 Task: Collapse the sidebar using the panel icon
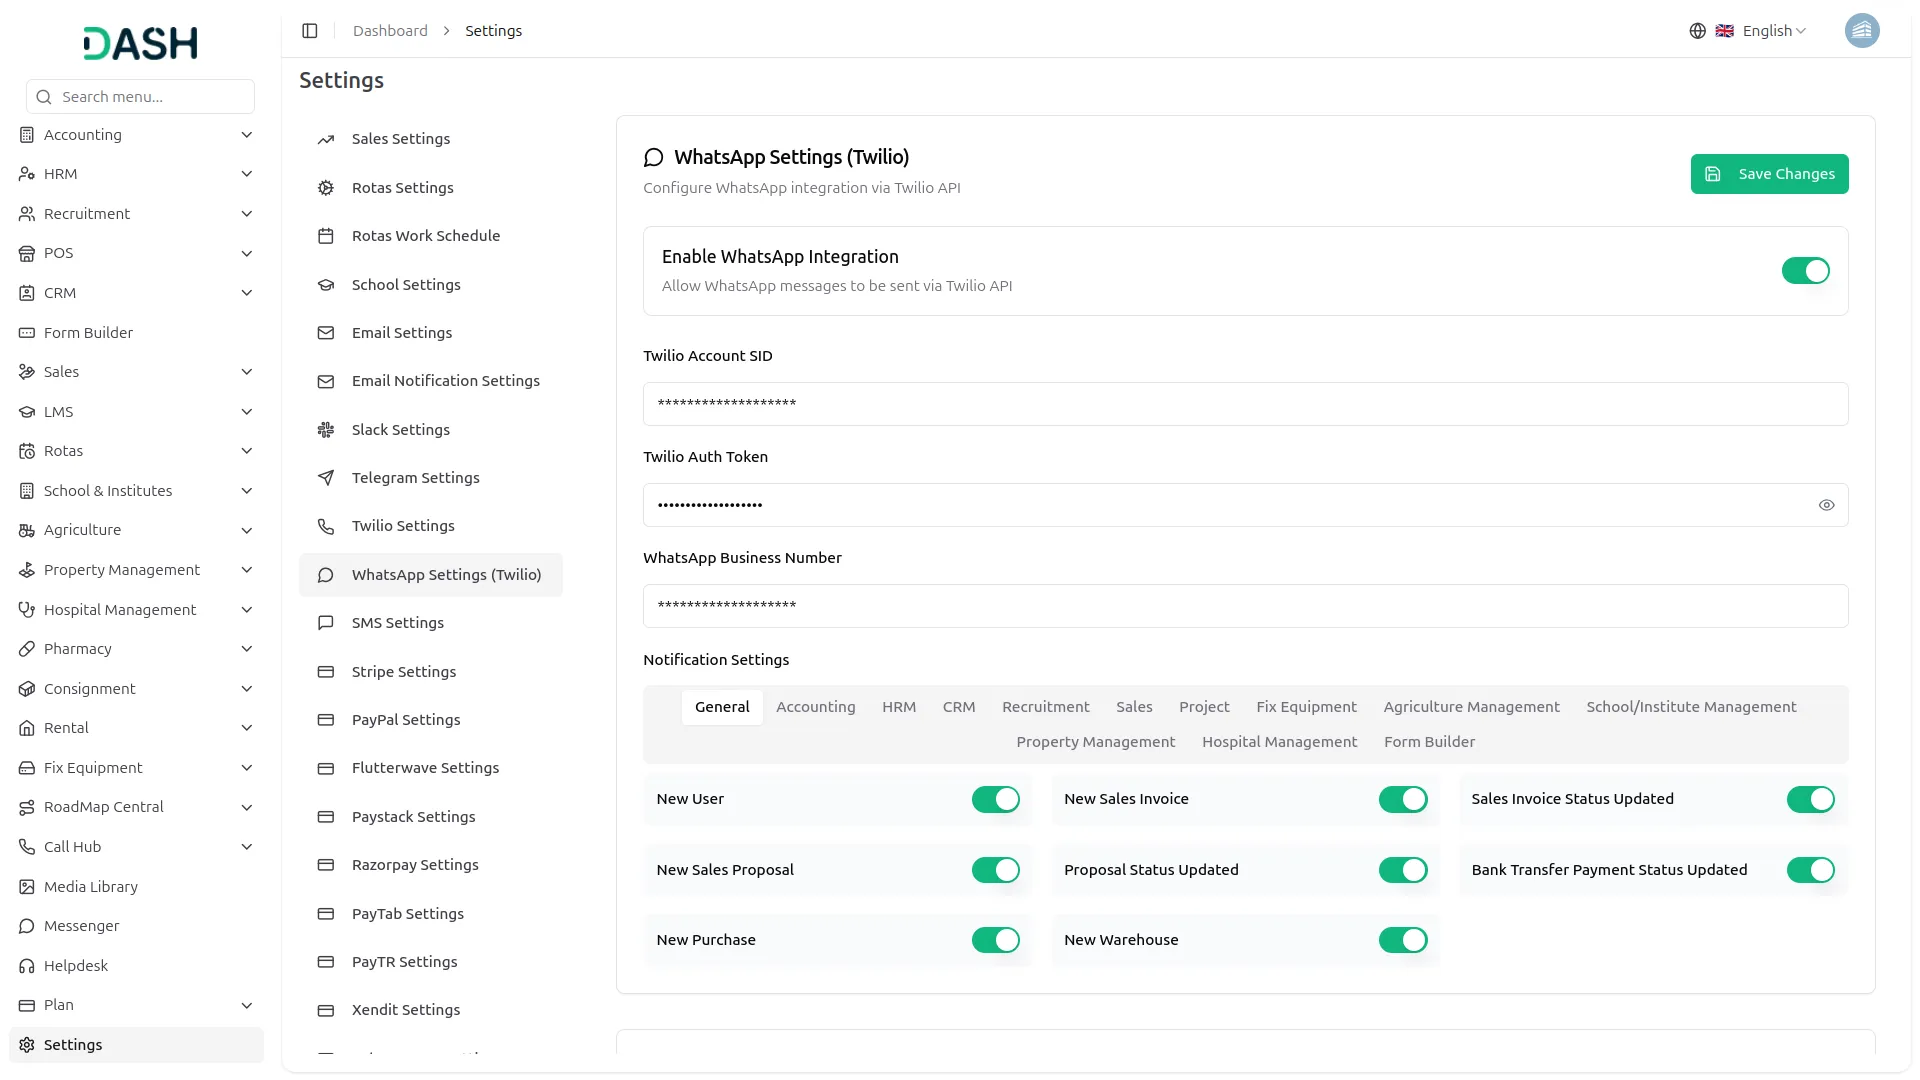(310, 31)
